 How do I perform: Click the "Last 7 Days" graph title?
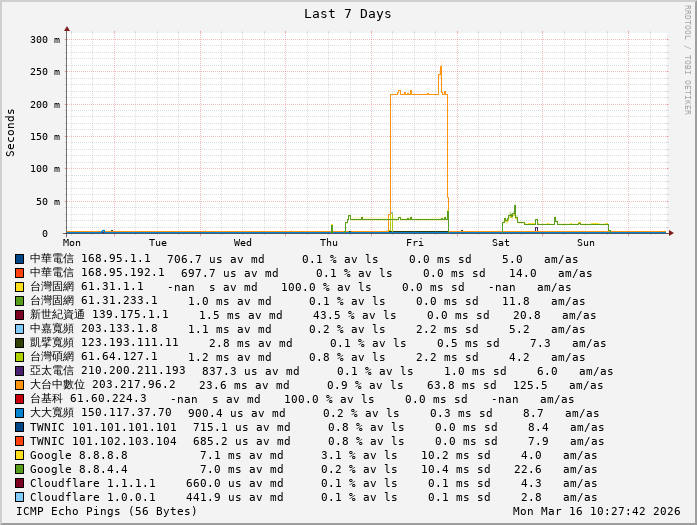coord(348,14)
